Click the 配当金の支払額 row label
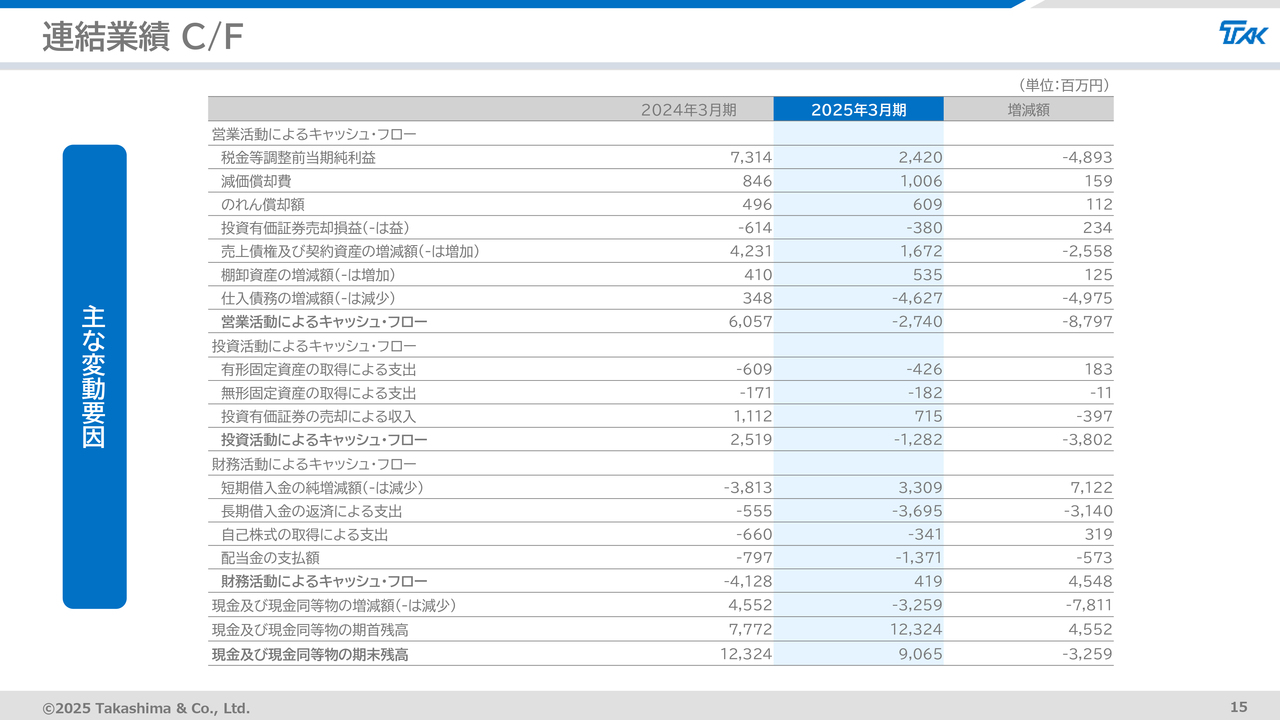 270,558
